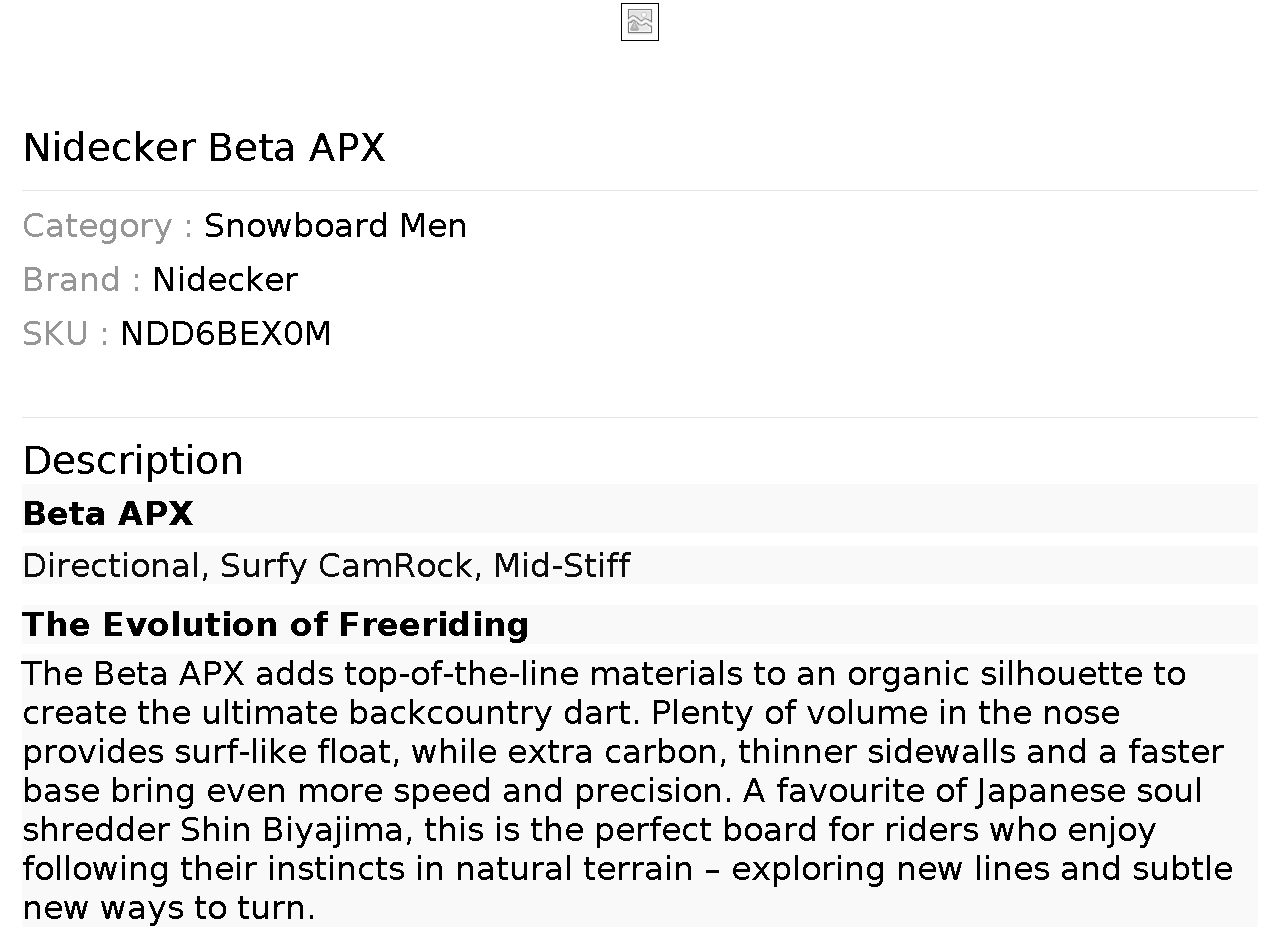1280x949 pixels.
Task: Click the broken product image placeholder icon
Action: (640, 22)
